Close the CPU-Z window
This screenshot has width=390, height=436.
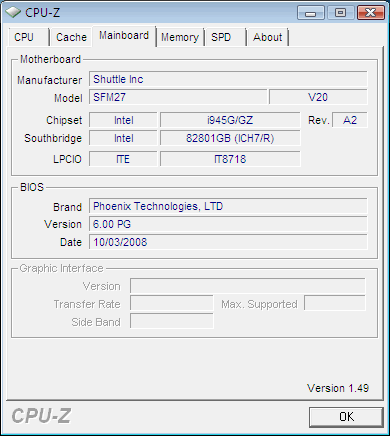click(x=370, y=13)
